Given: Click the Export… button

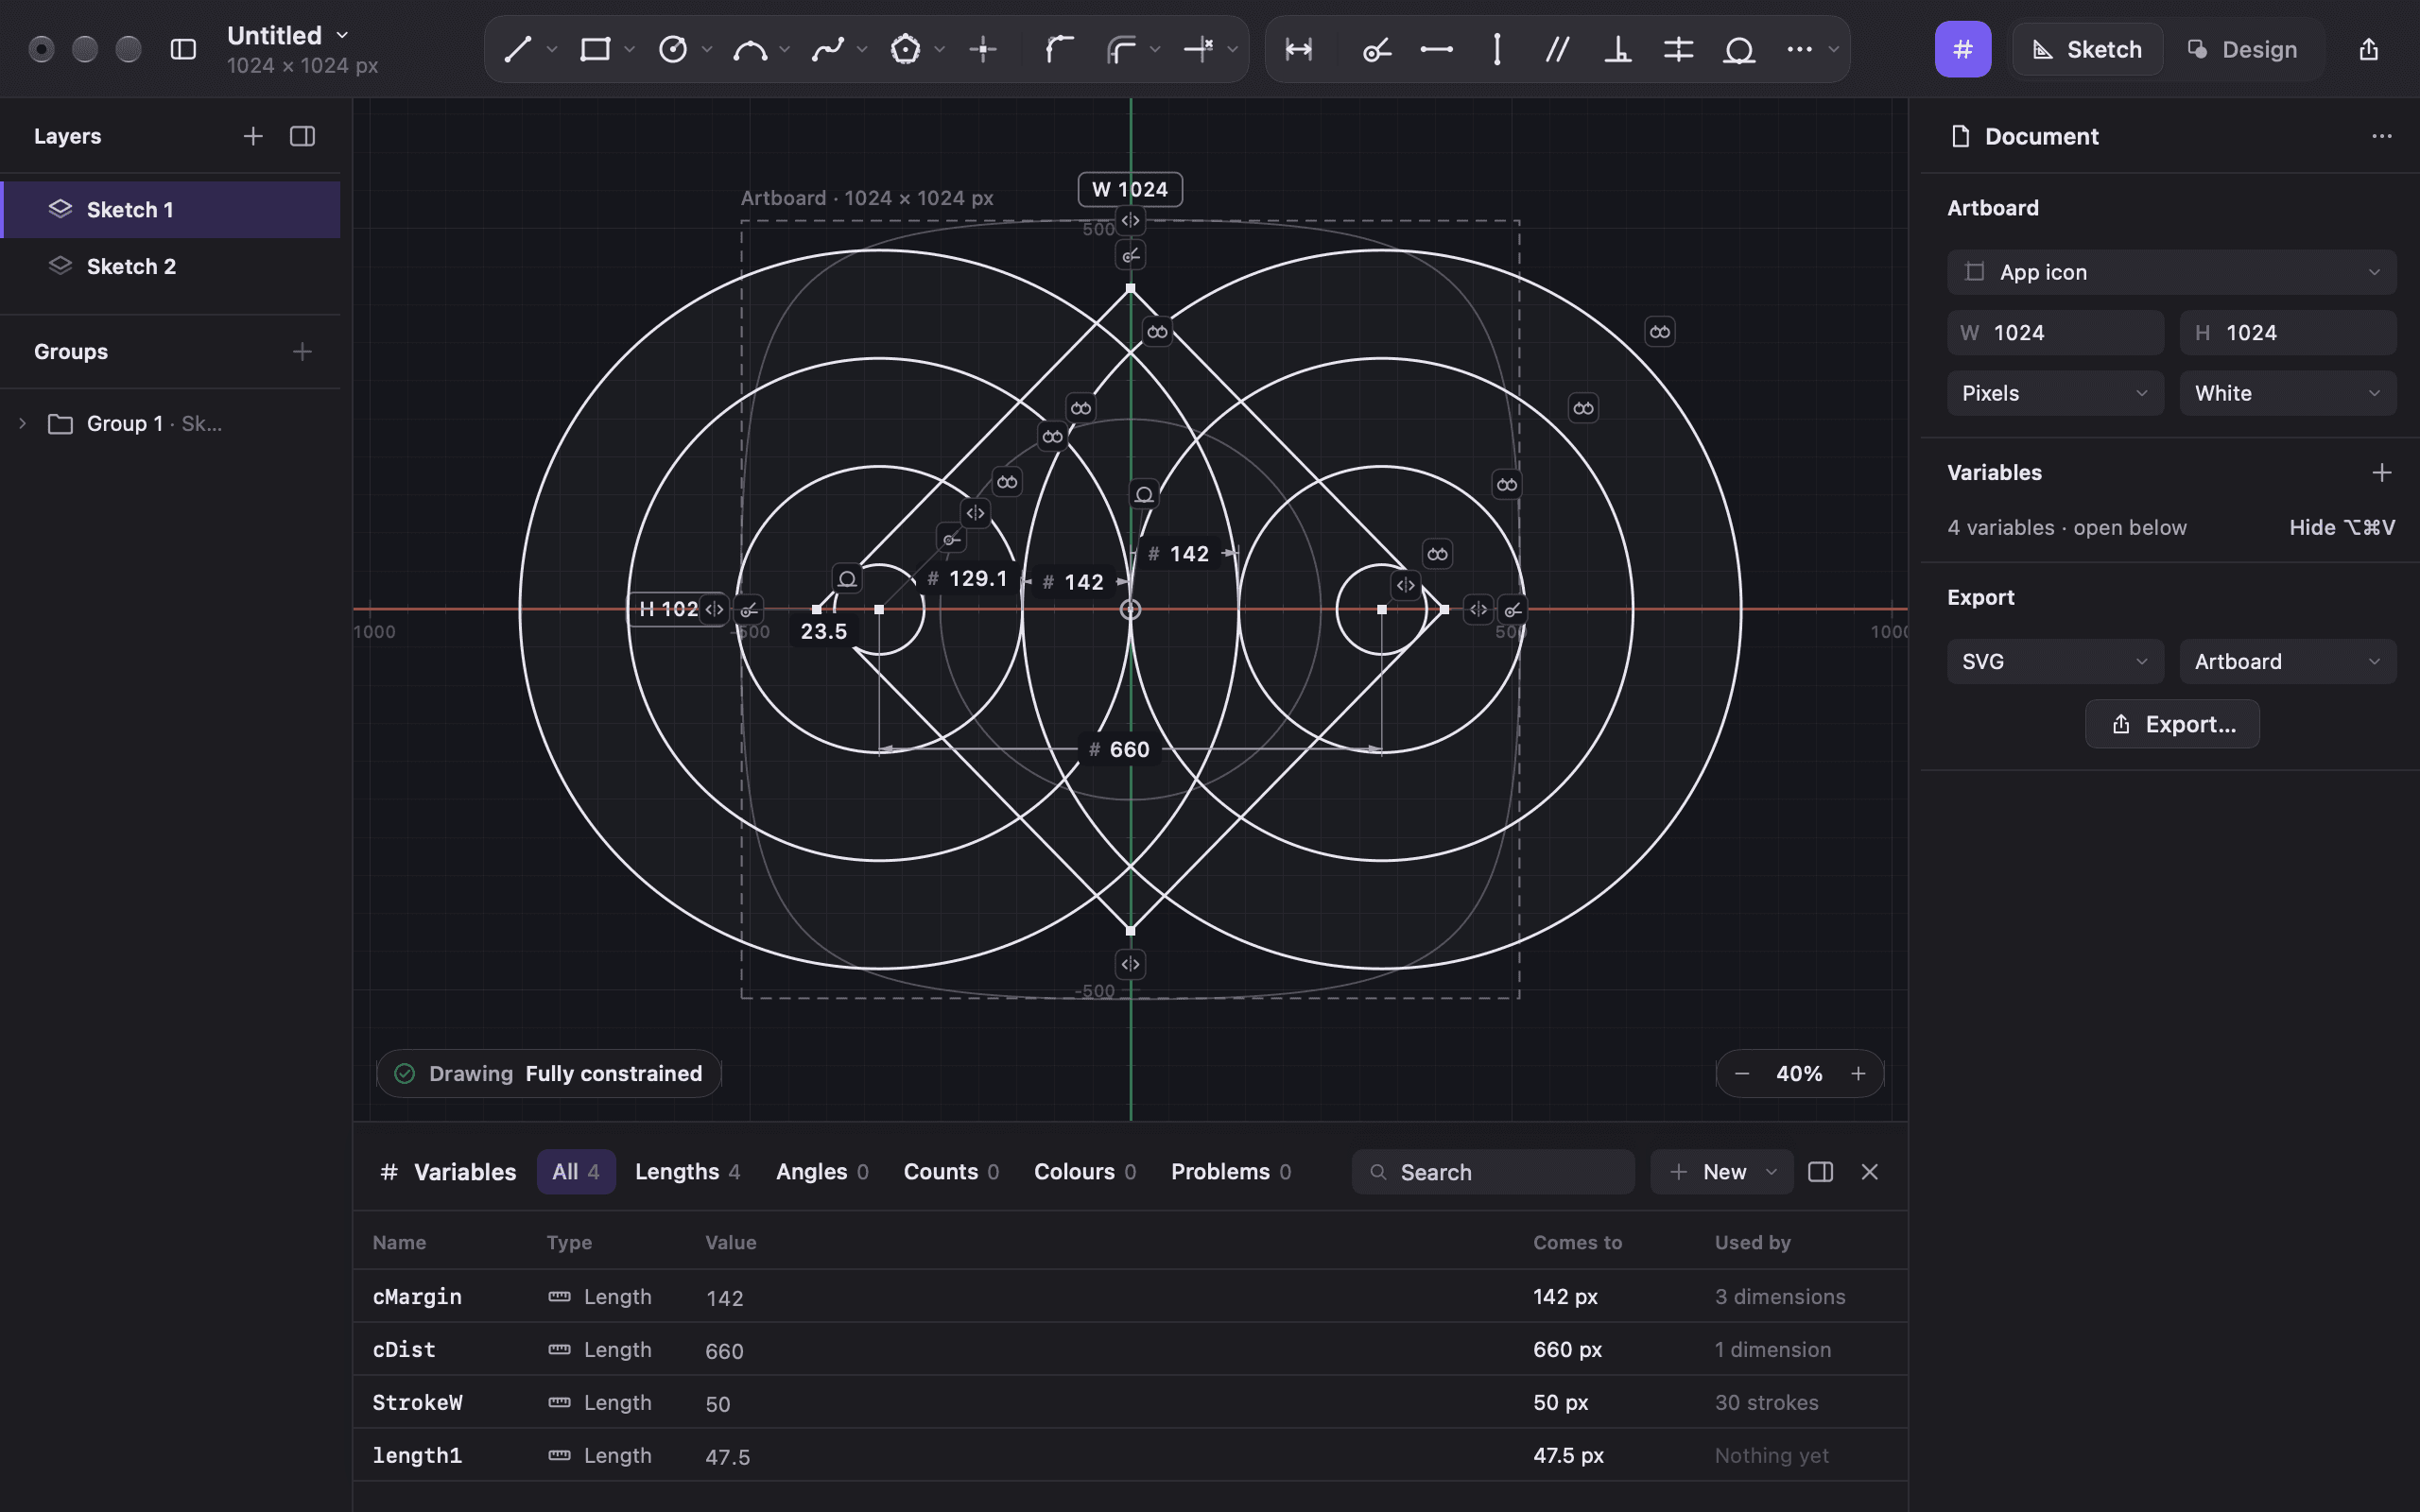Looking at the screenshot, I should pos(2172,724).
